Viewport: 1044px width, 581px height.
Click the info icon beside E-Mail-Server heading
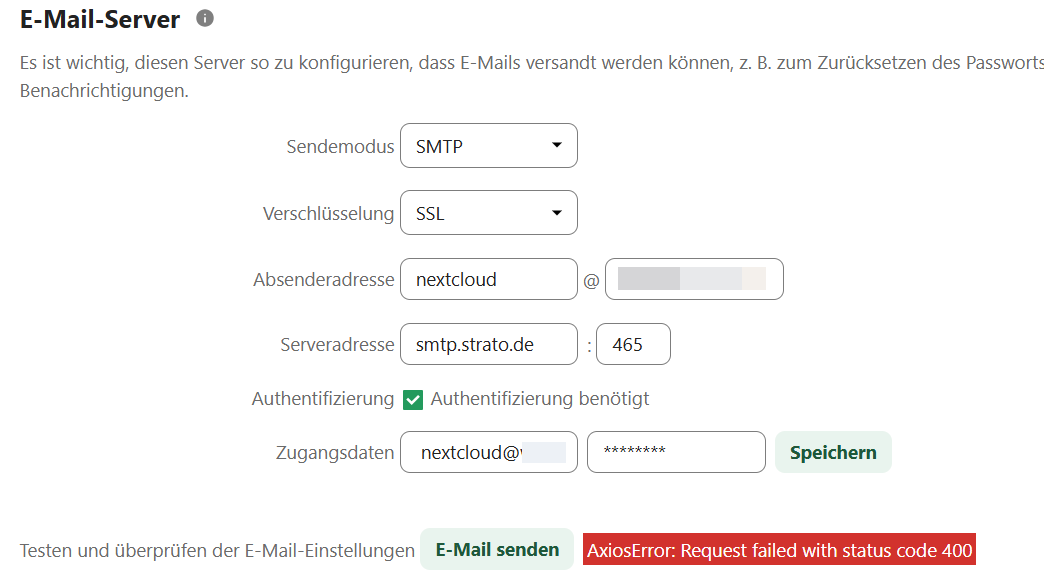point(205,18)
